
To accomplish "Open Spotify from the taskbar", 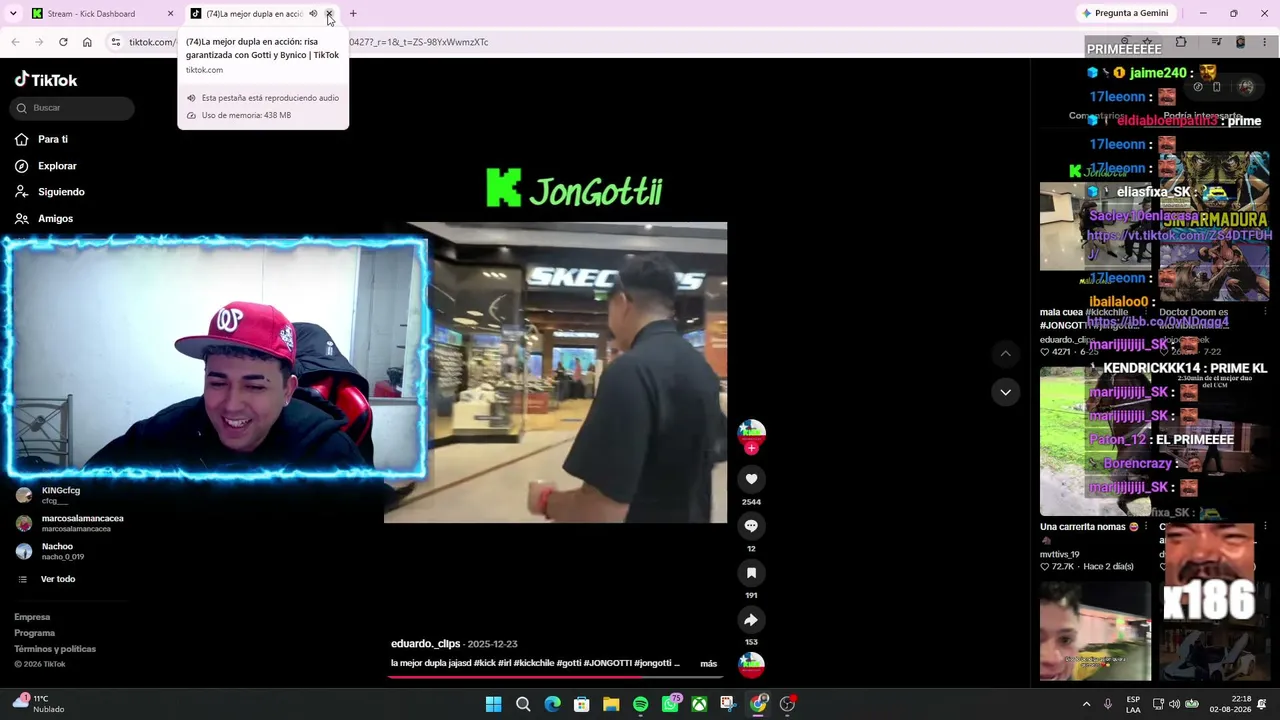I will [x=640, y=705].
